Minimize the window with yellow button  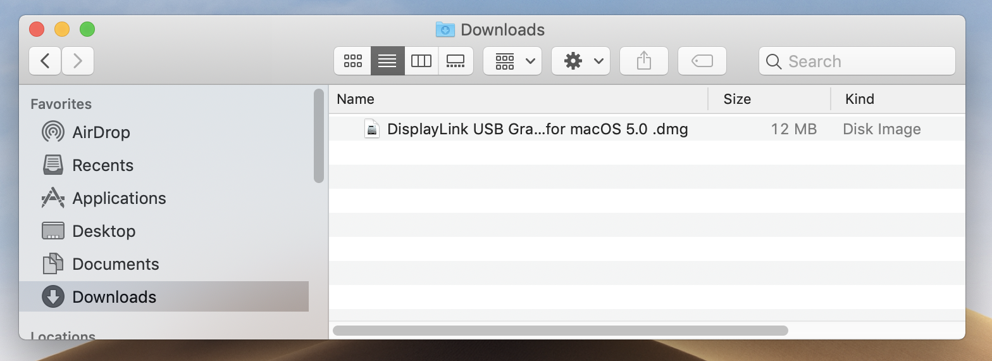tap(62, 29)
